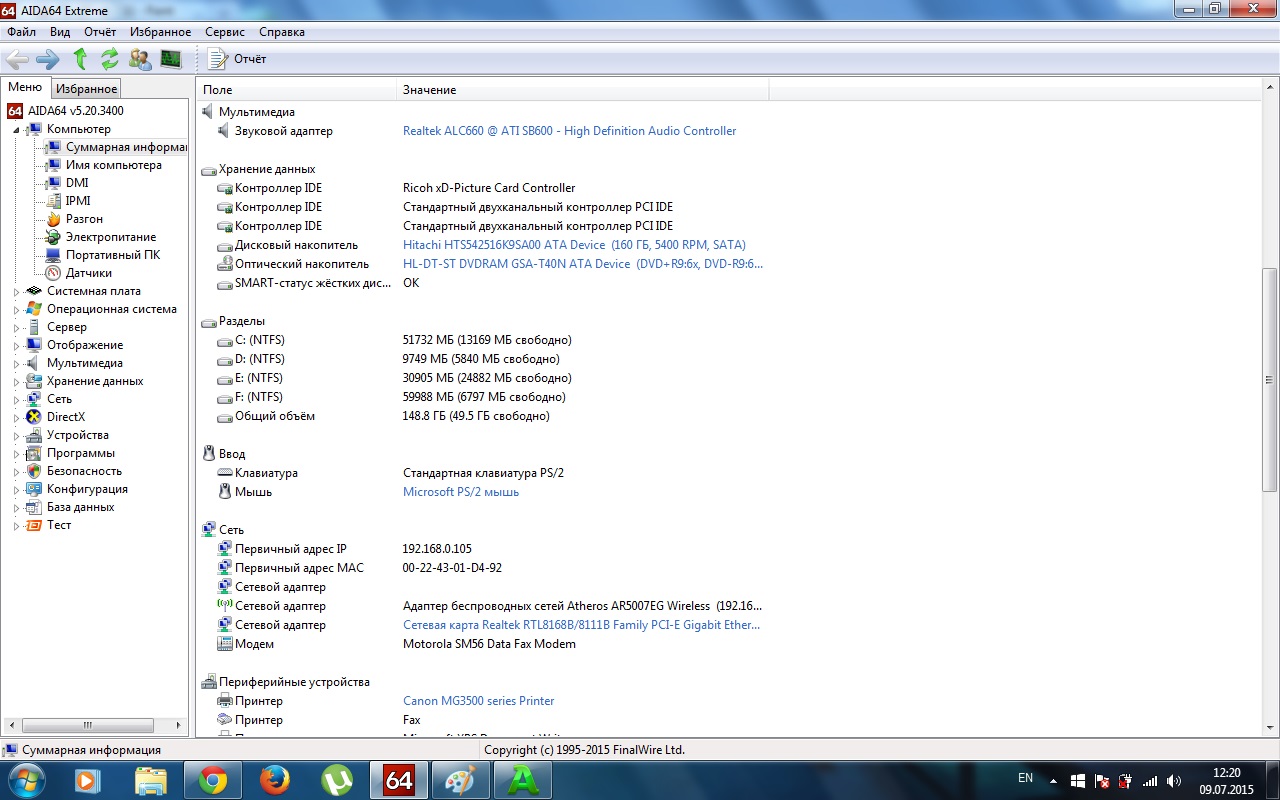This screenshot has width=1280, height=800.
Task: Expand the Отображение tree node
Action: tap(16, 345)
